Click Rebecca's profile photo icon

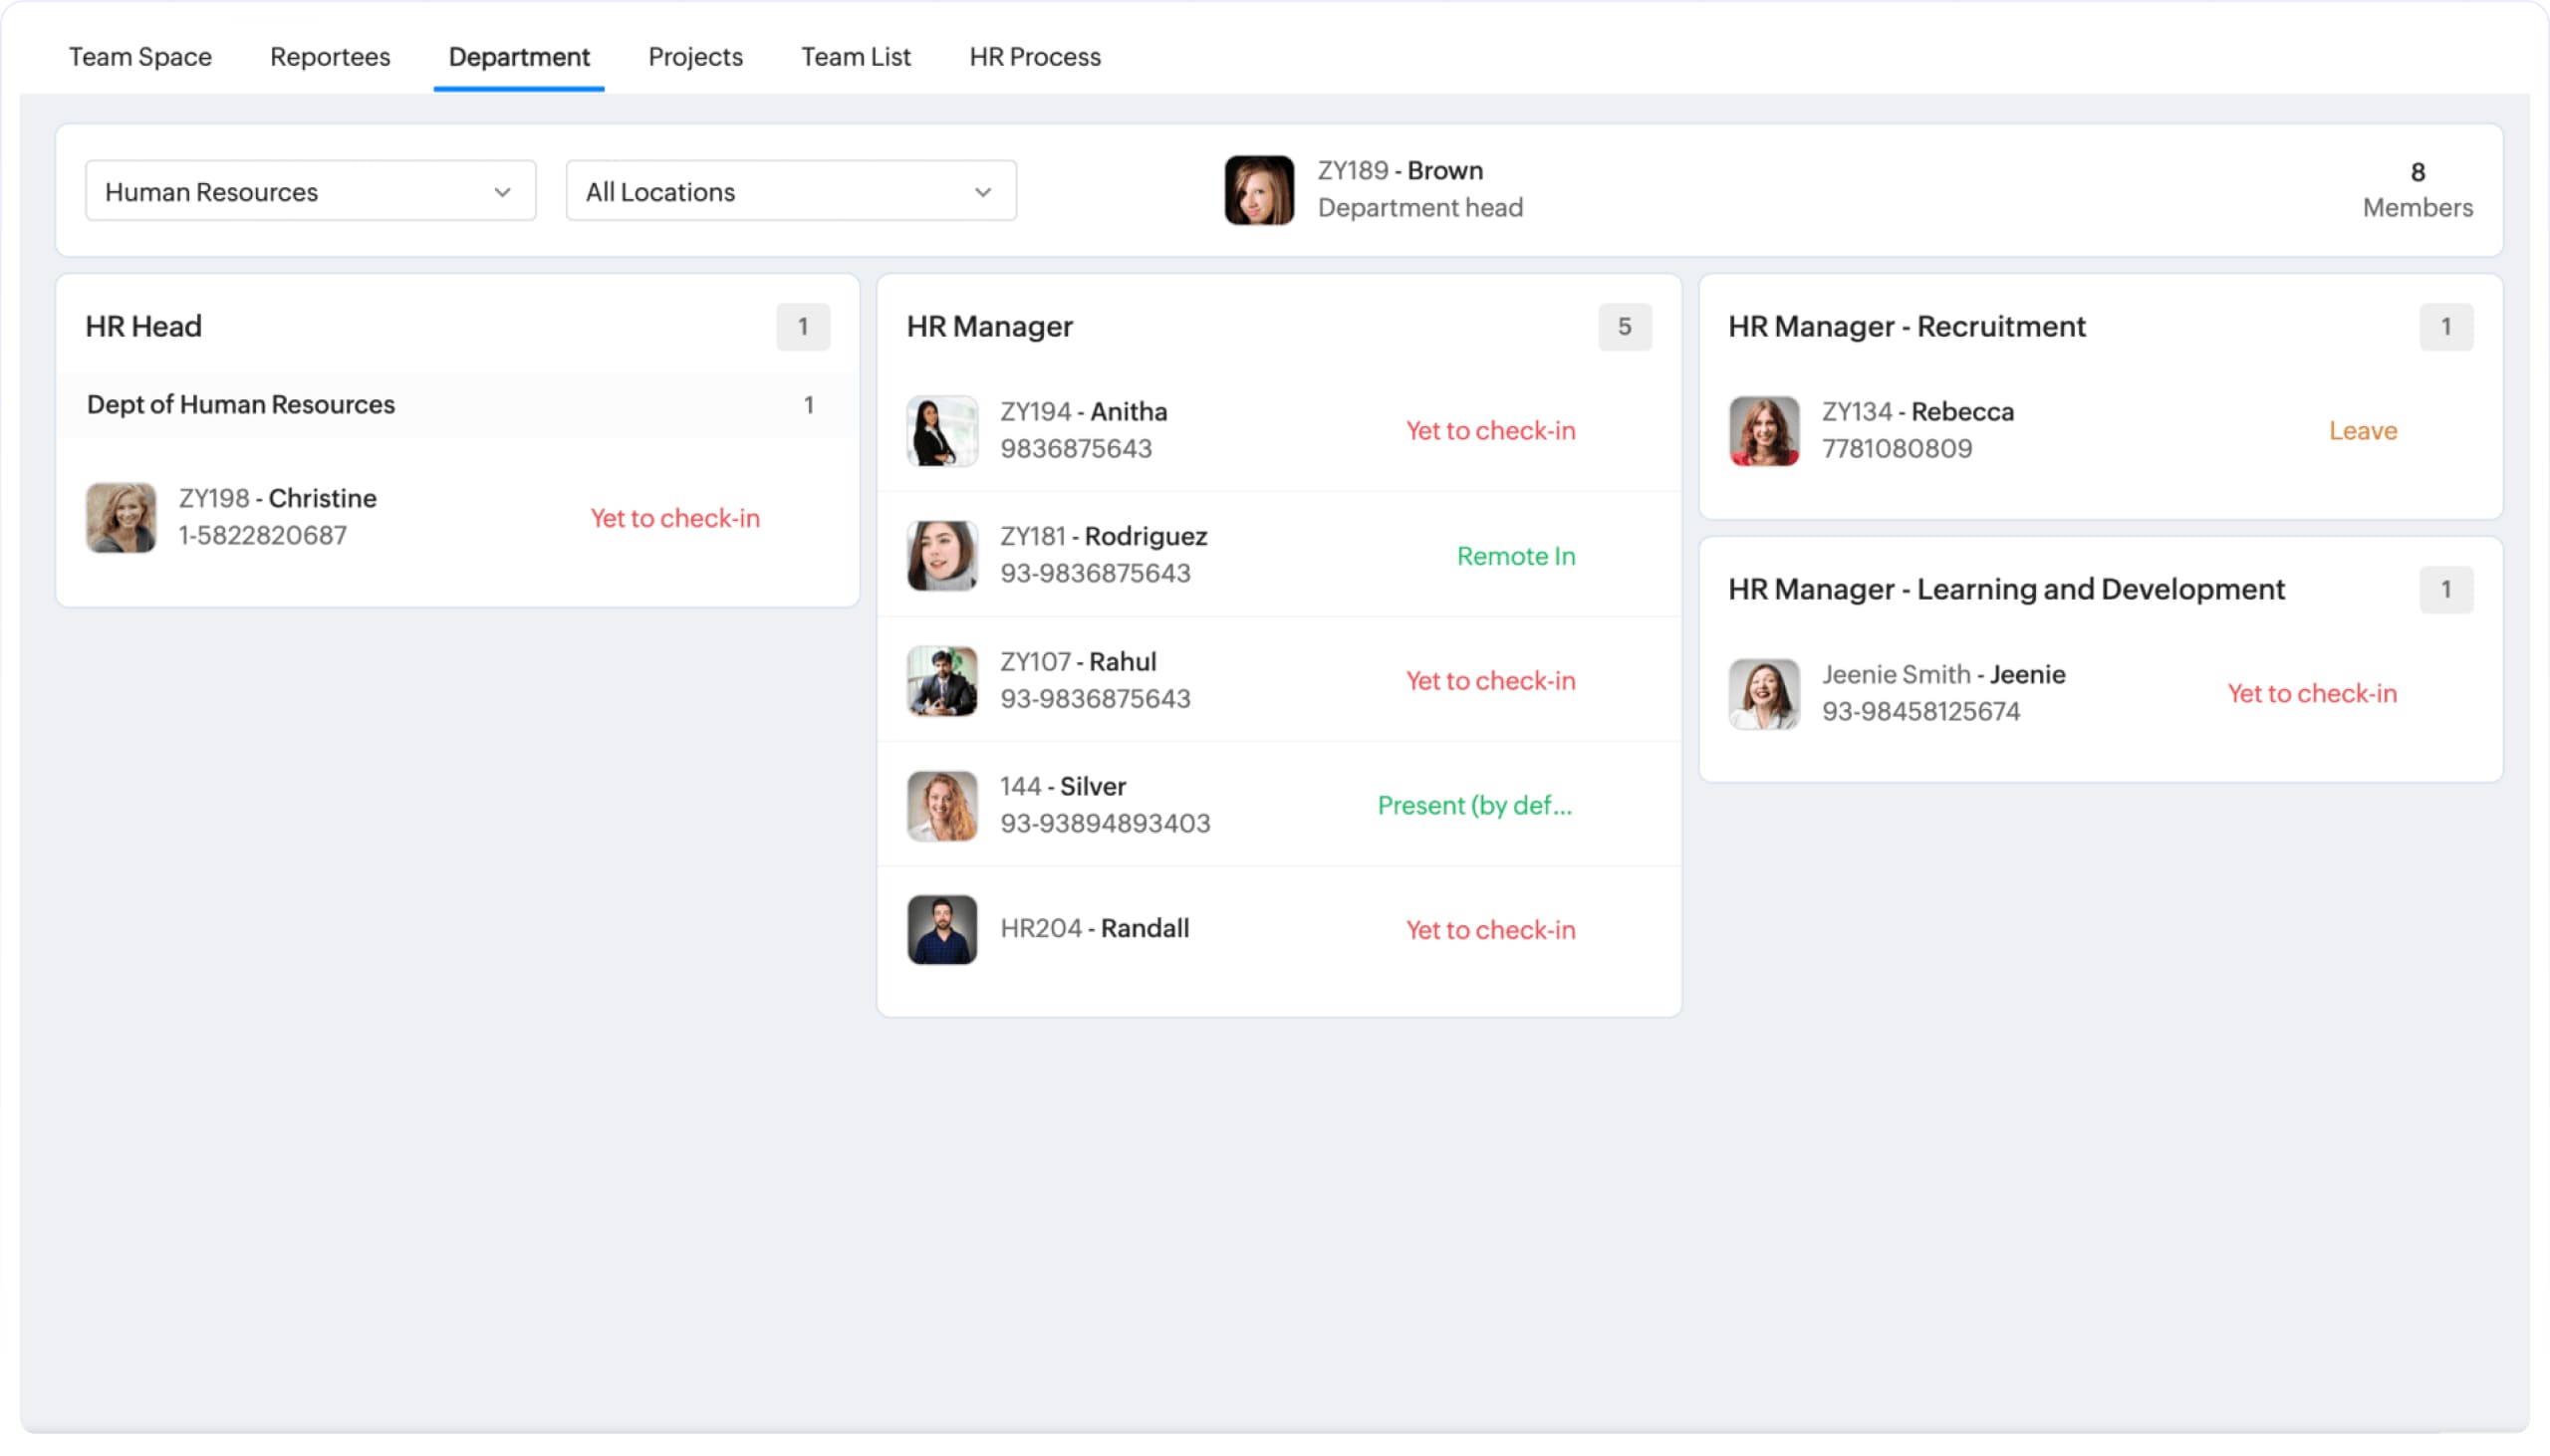click(x=1762, y=430)
